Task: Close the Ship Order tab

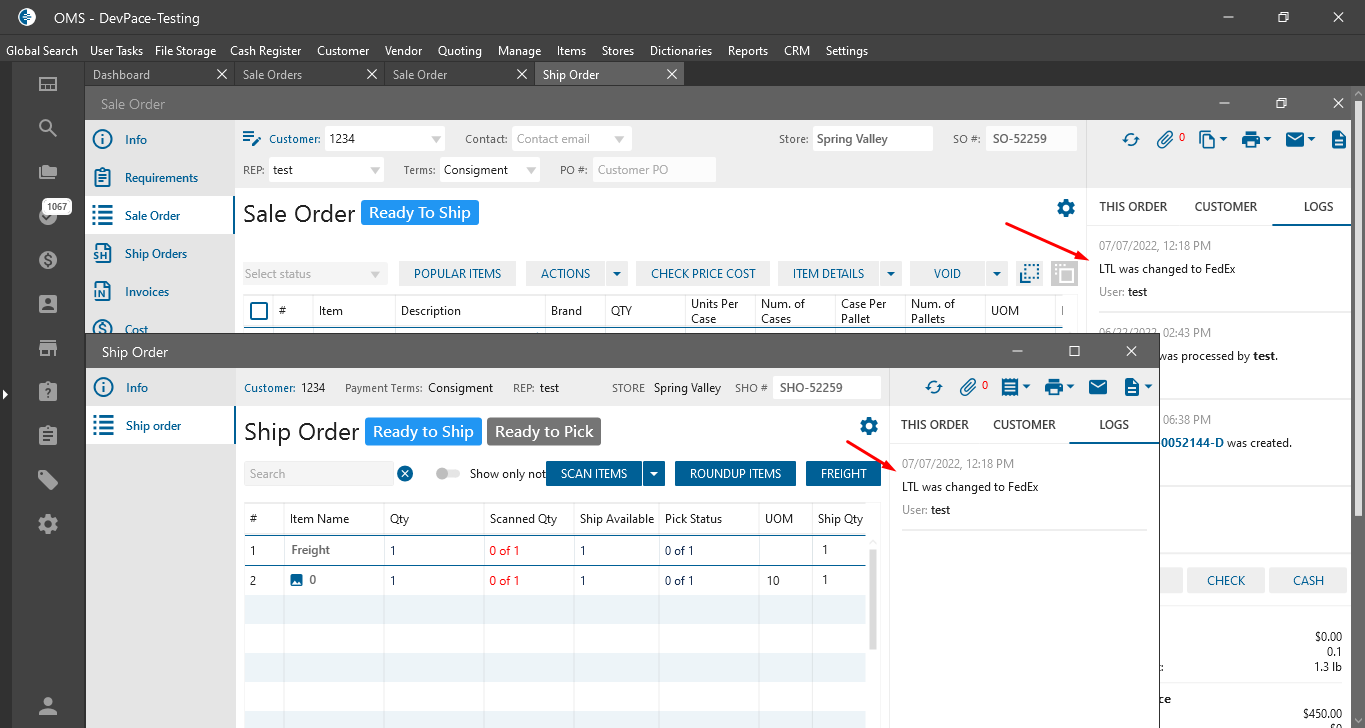Action: (x=672, y=75)
